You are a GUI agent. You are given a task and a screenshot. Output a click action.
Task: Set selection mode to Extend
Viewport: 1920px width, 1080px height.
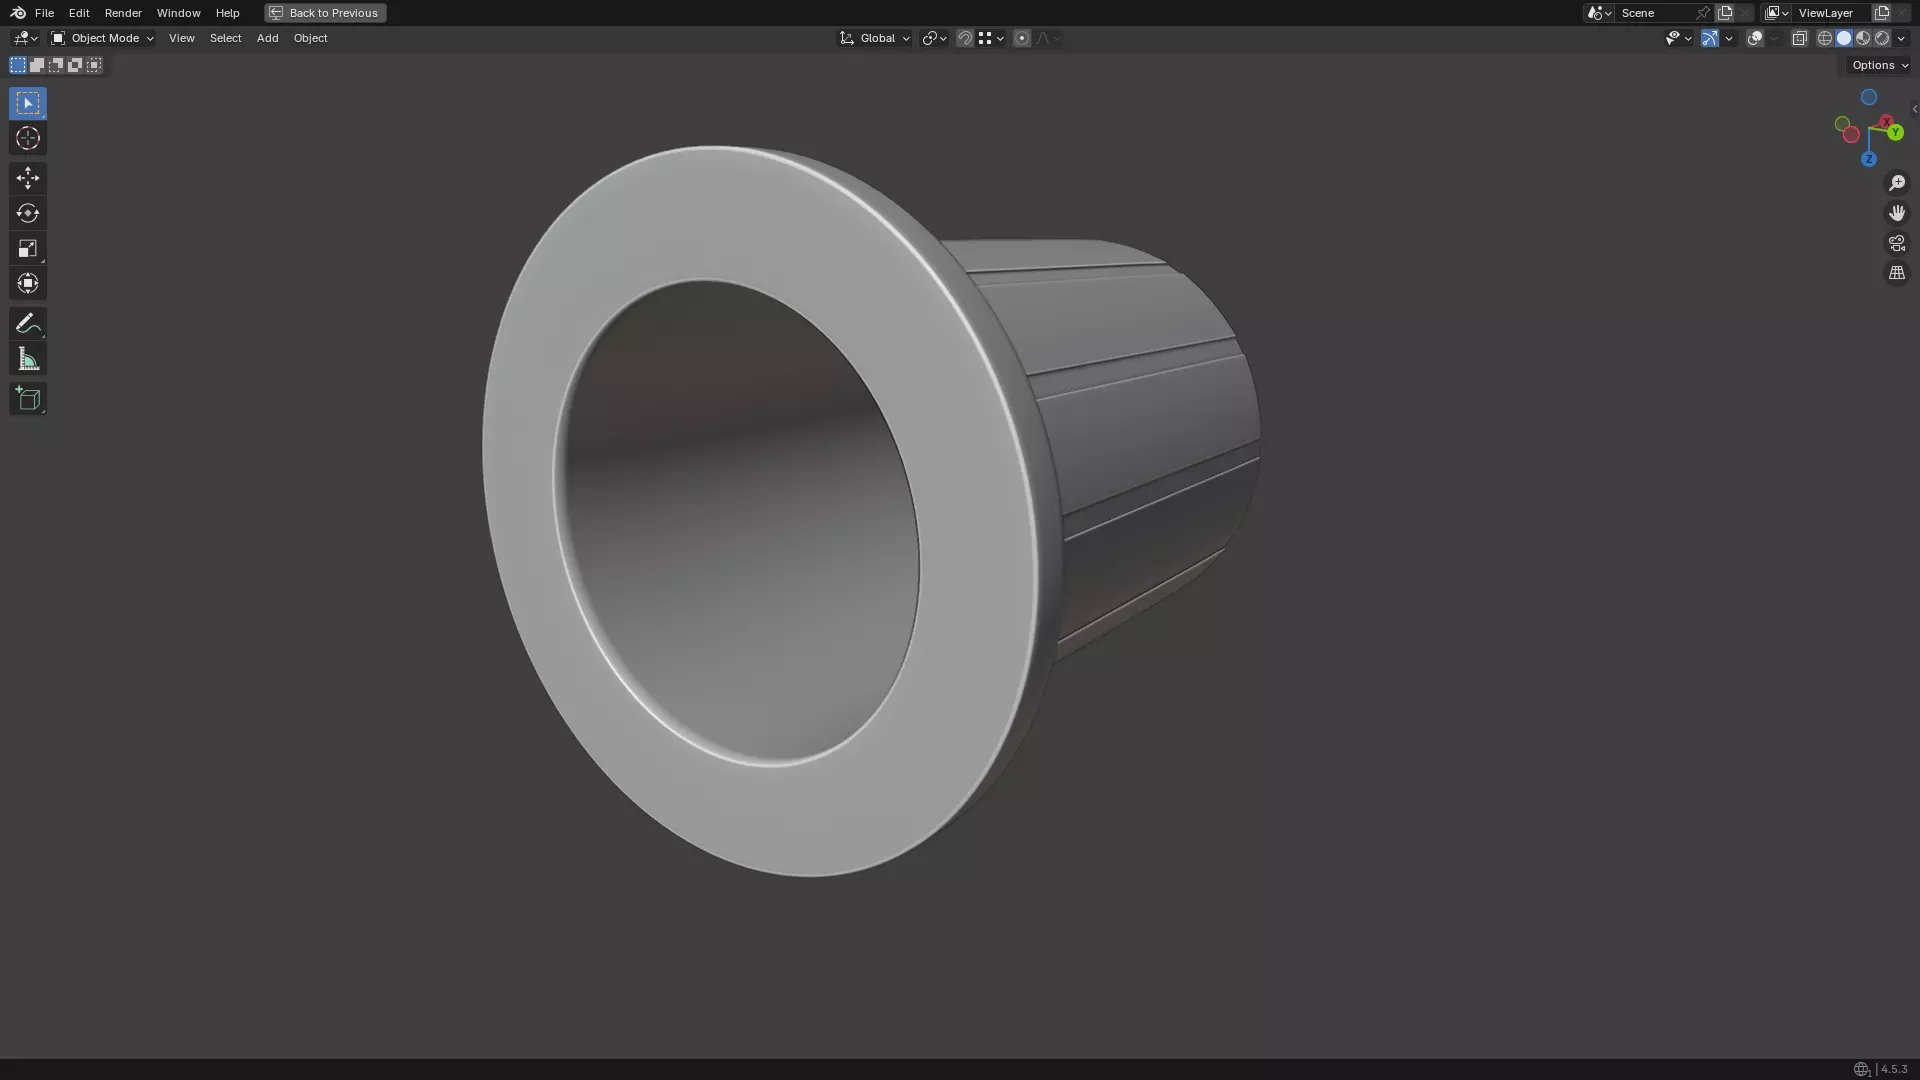(x=37, y=65)
